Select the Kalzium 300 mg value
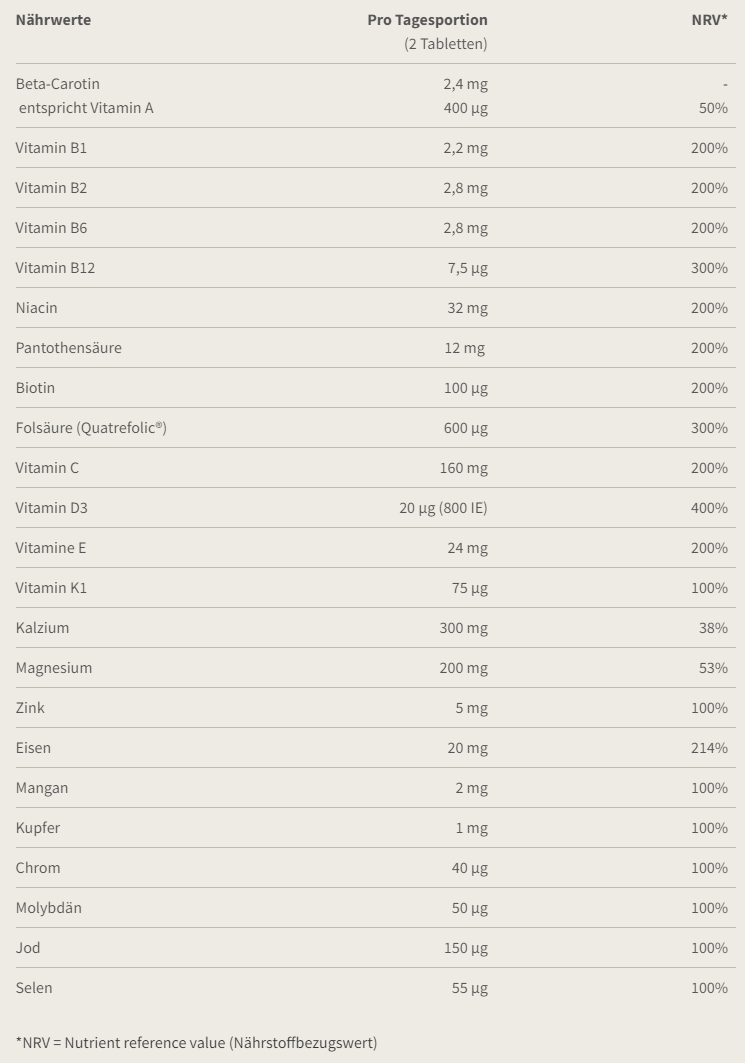 click(x=464, y=628)
